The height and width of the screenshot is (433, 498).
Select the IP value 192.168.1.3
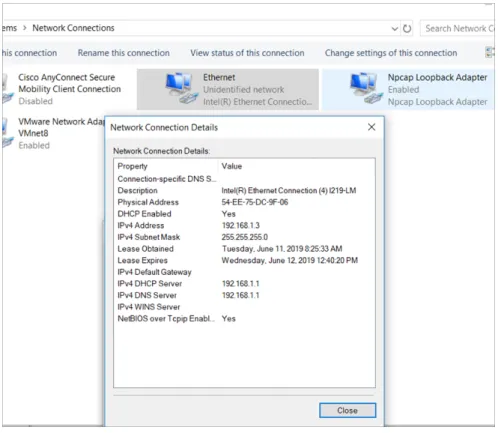pos(241,226)
